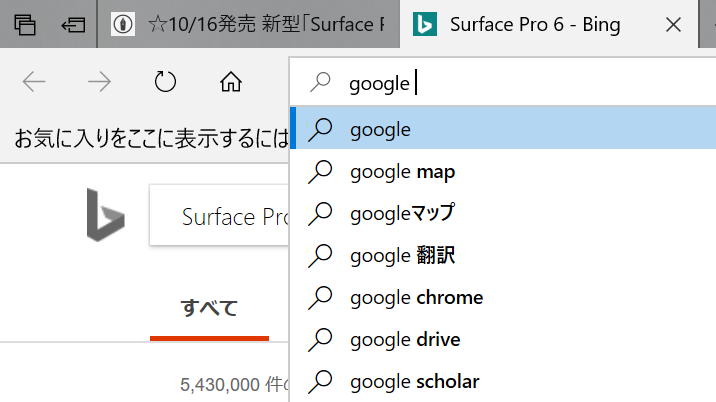Choose the google 翻訳 suggestion
Viewport: 716px width, 402px height.
(x=503, y=255)
